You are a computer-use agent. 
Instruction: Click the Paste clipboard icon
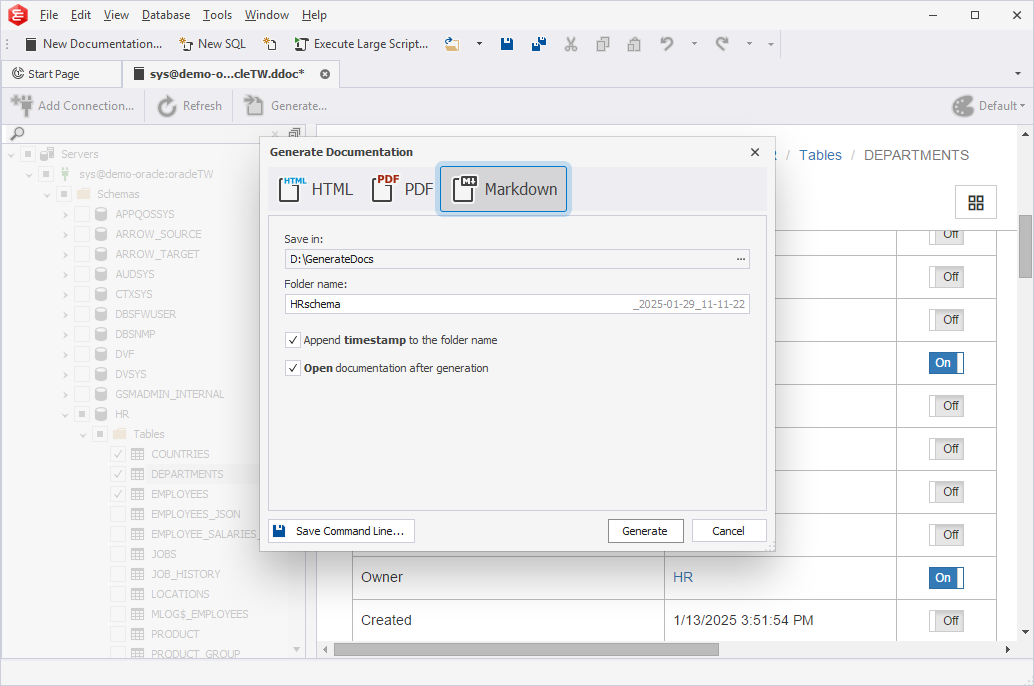click(634, 44)
